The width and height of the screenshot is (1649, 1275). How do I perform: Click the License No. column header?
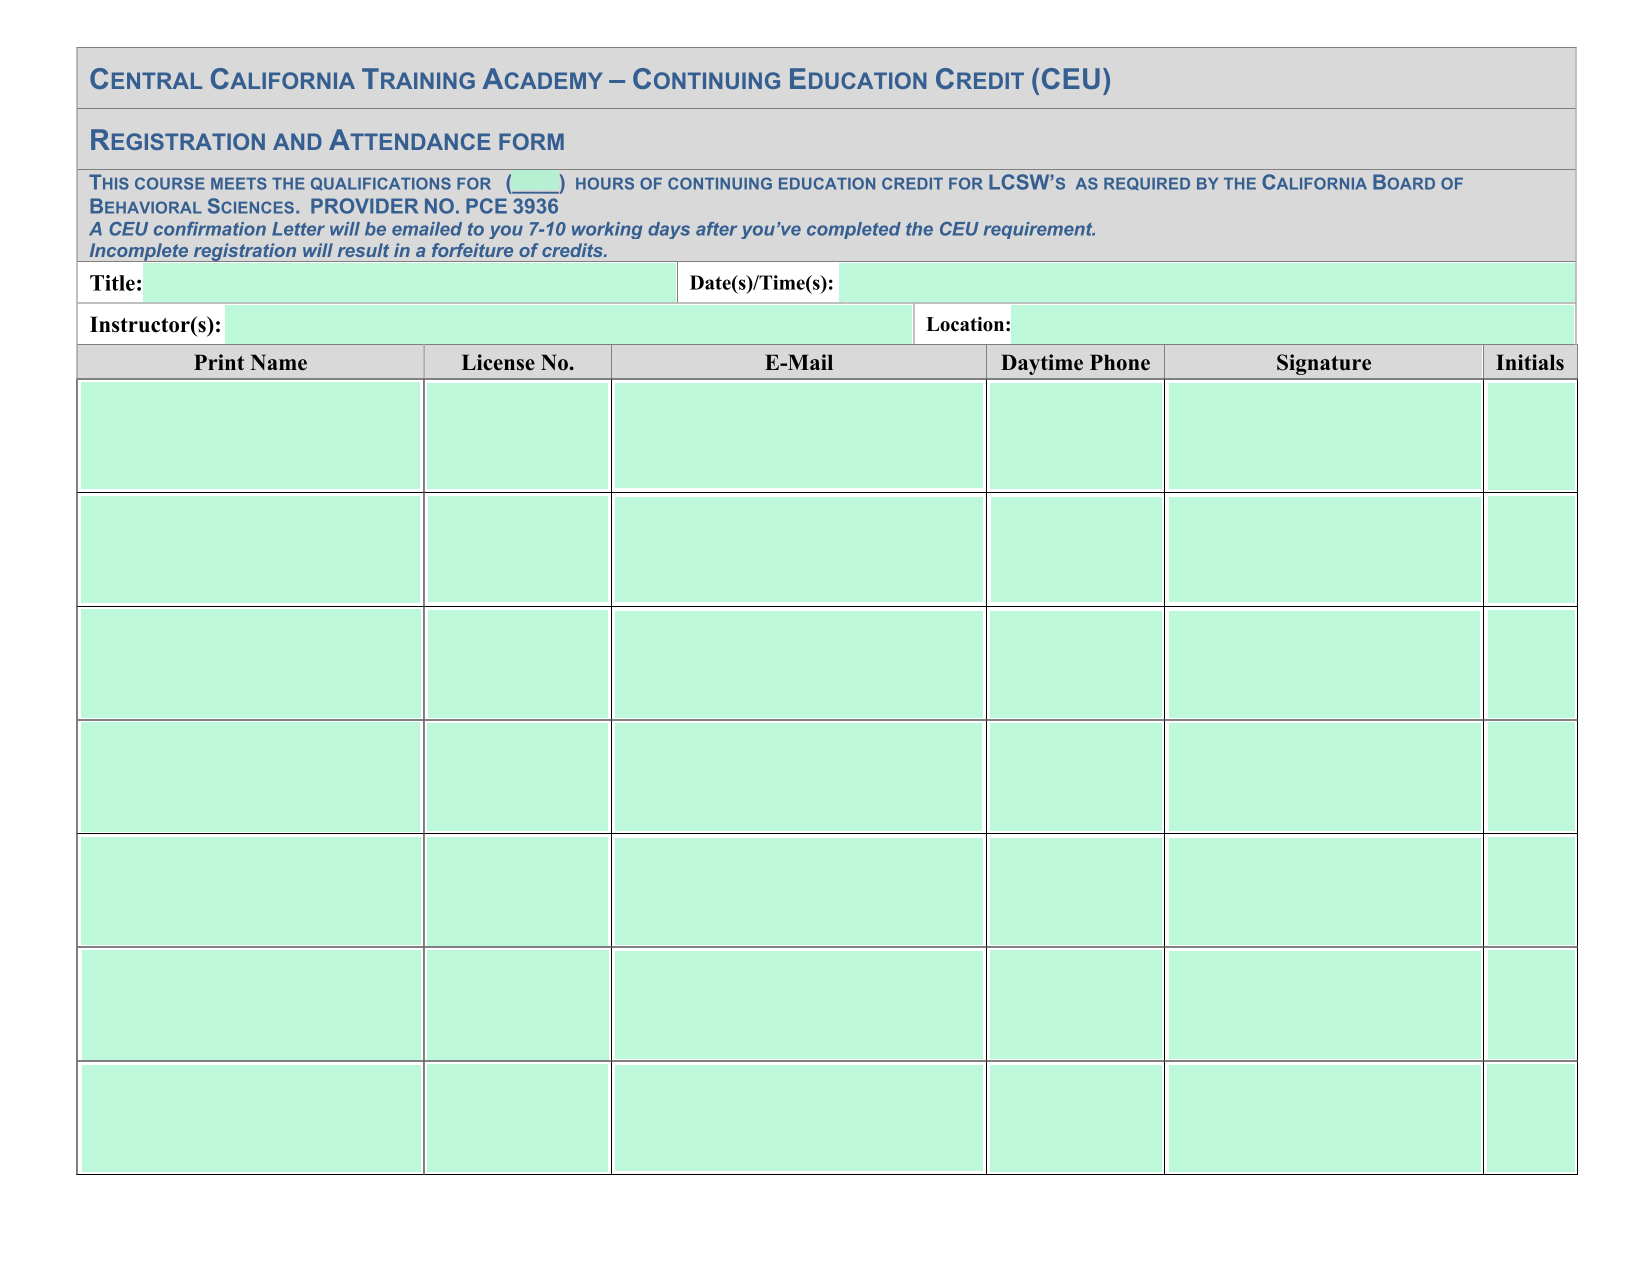point(518,362)
